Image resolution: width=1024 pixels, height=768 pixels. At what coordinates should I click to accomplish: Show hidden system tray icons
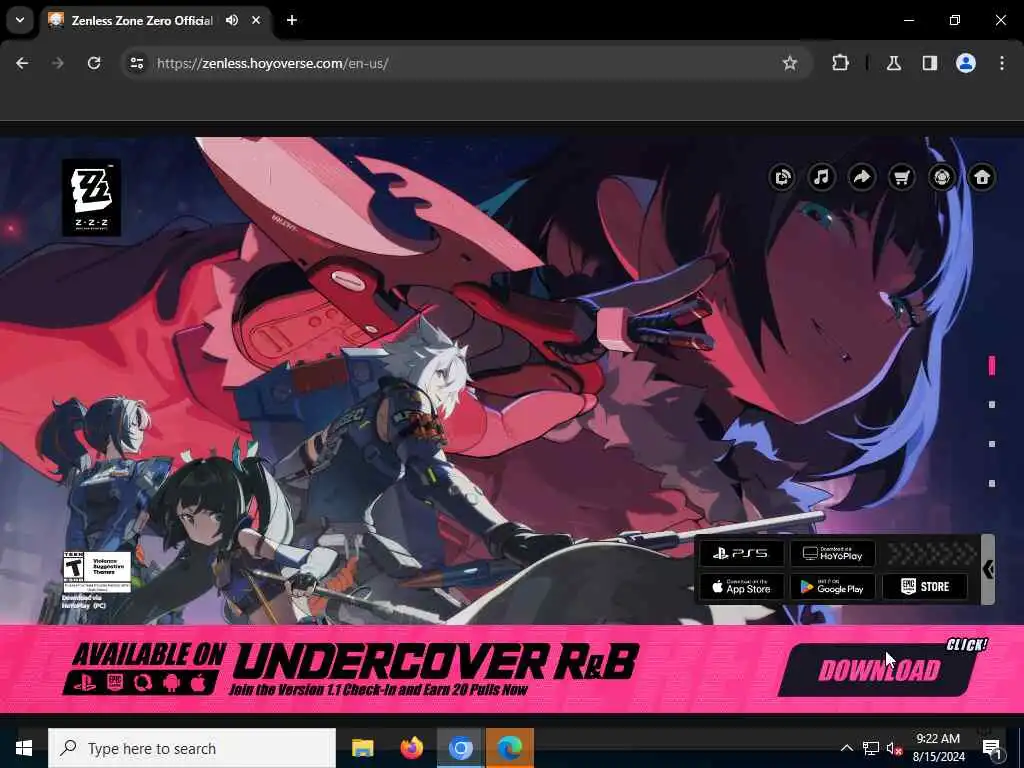coord(846,748)
